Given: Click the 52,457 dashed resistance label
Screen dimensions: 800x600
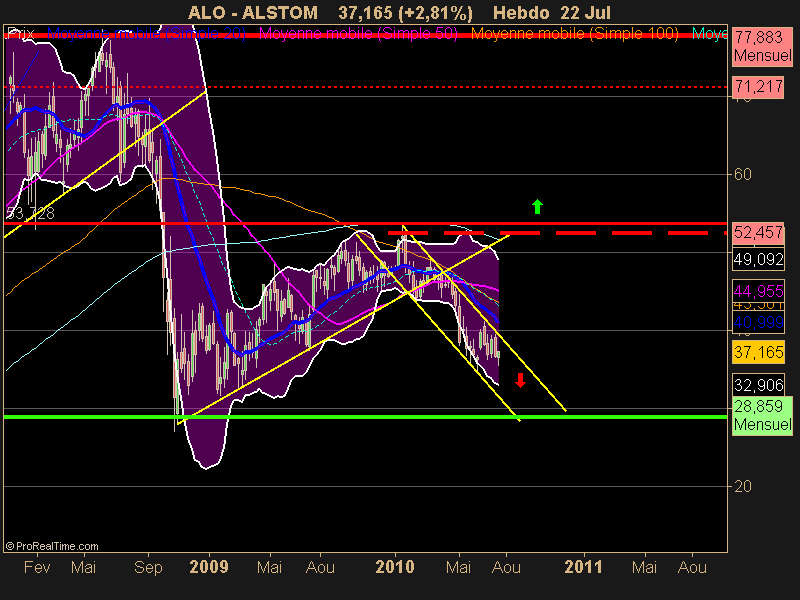Looking at the screenshot, I should click(x=758, y=233).
